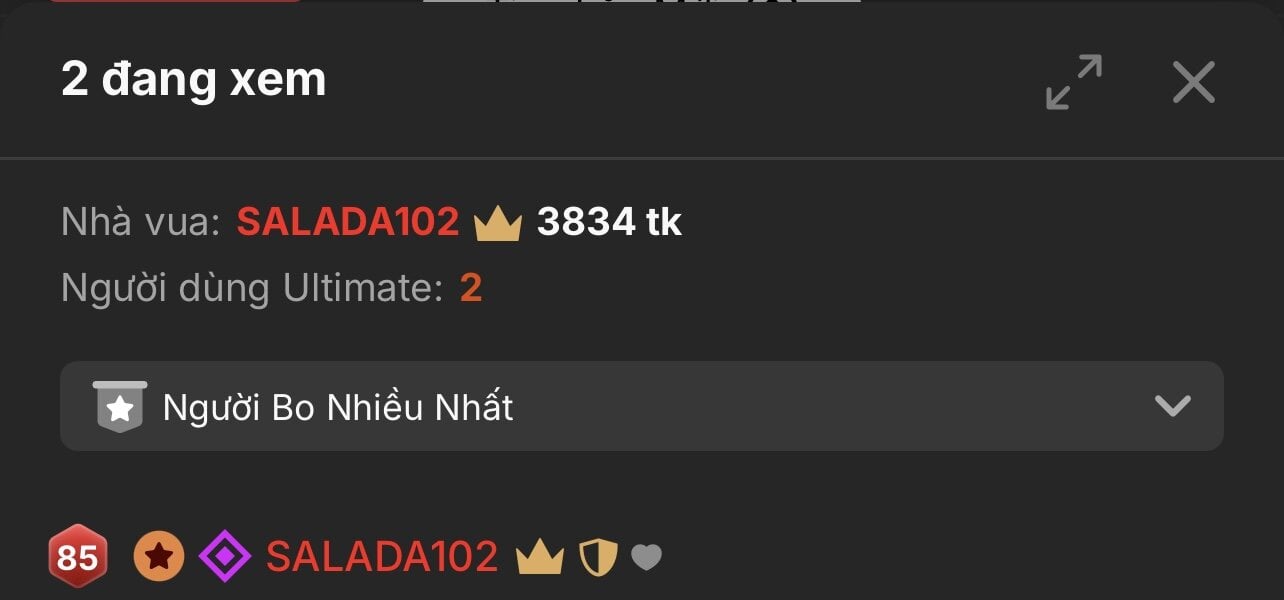
Task: Expand the viewers panel to fullscreen
Action: (x=1074, y=82)
